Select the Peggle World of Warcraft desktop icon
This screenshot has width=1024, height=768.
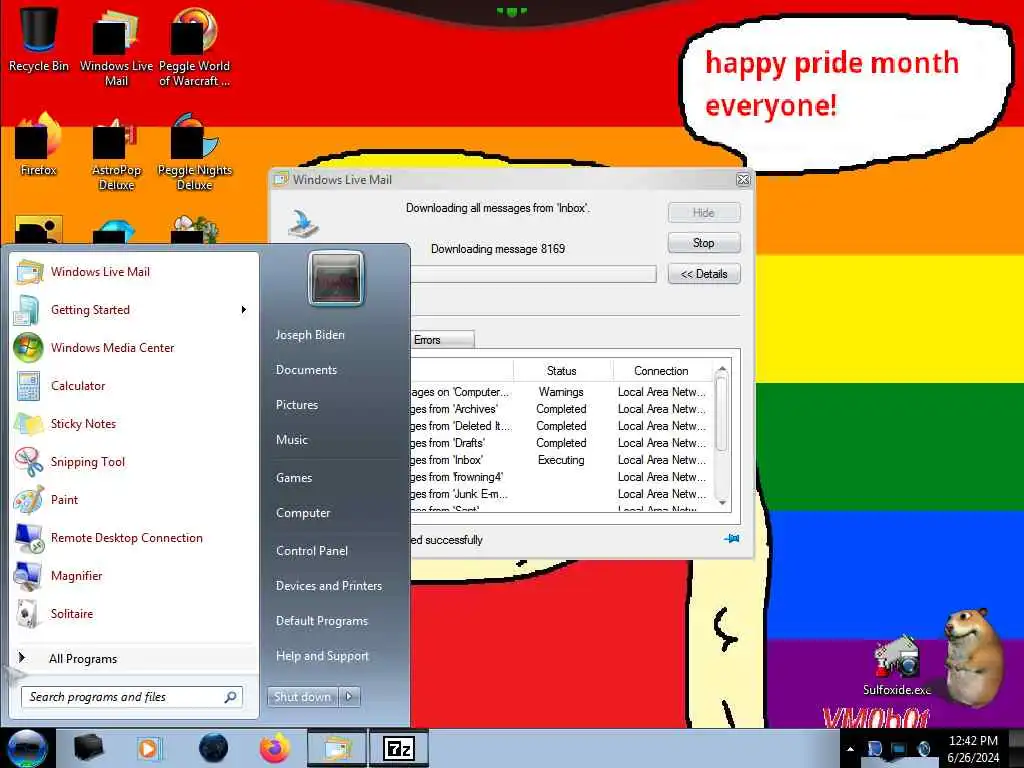tap(194, 47)
